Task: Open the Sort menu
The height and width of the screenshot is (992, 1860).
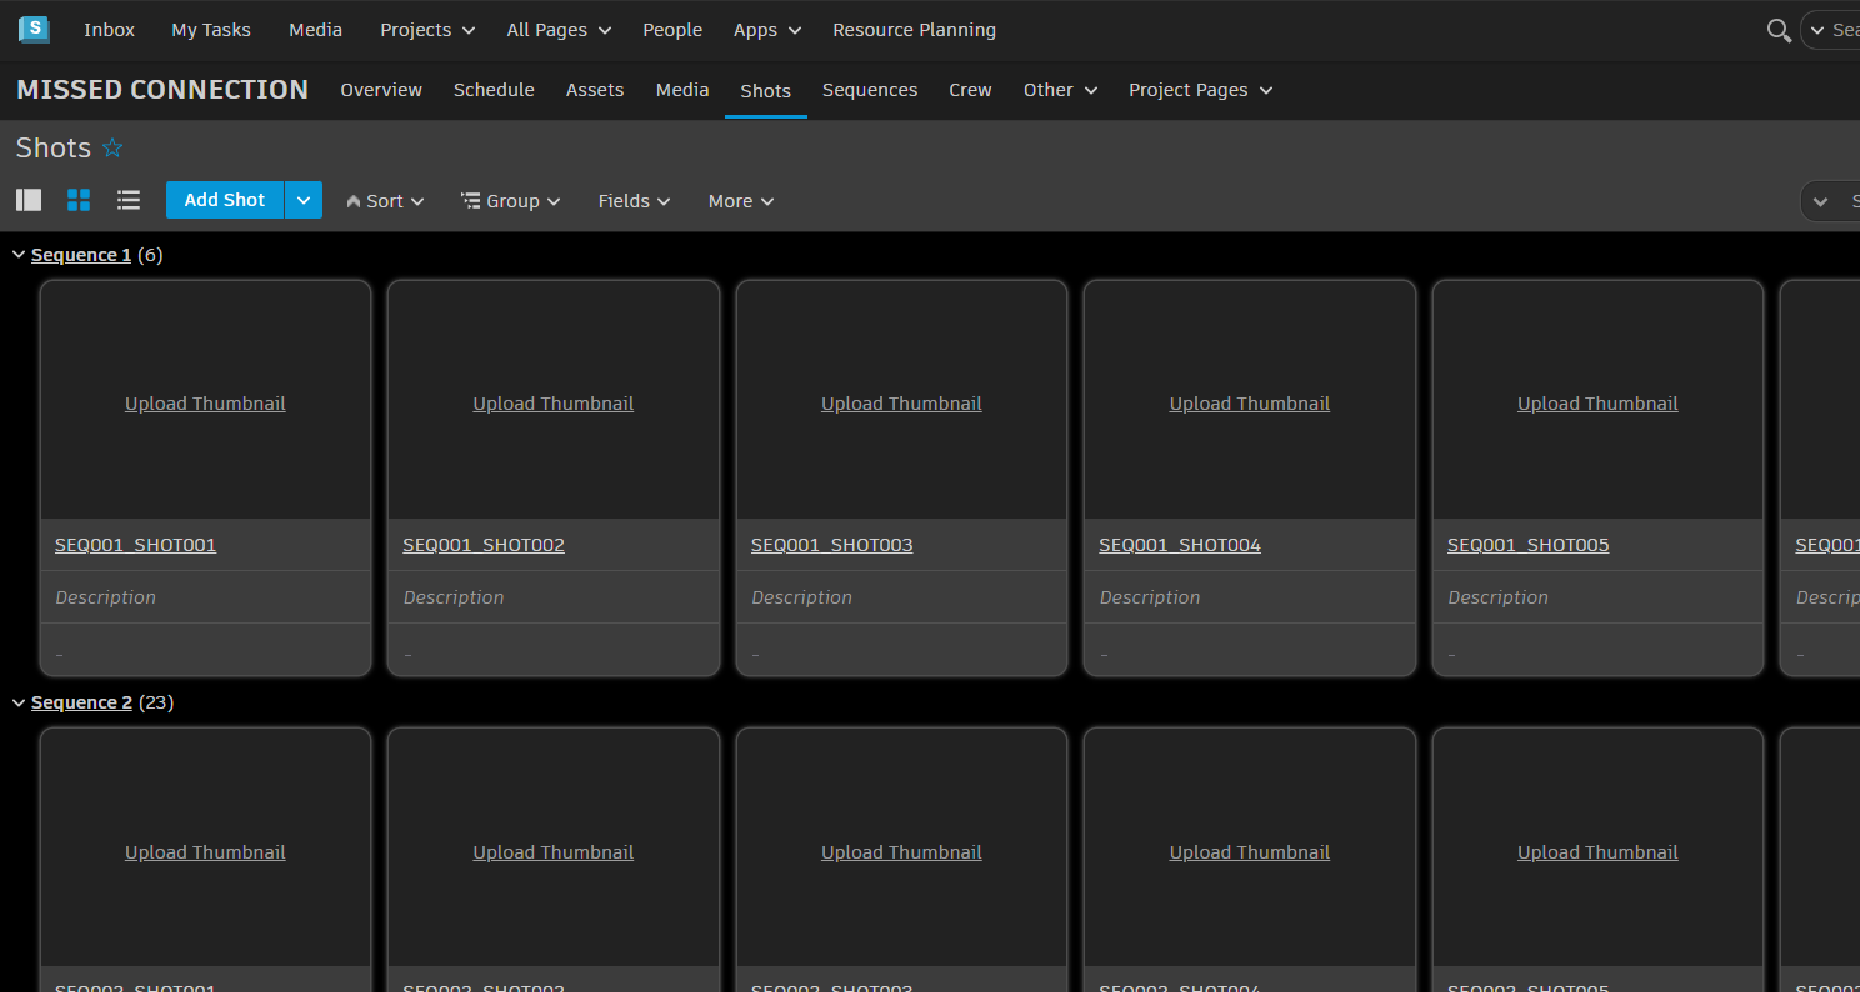Action: (x=385, y=201)
